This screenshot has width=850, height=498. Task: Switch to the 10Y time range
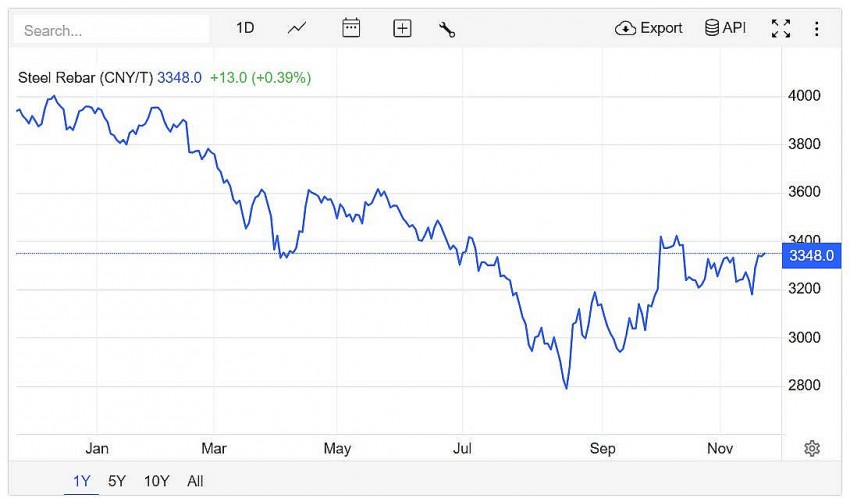[x=156, y=481]
